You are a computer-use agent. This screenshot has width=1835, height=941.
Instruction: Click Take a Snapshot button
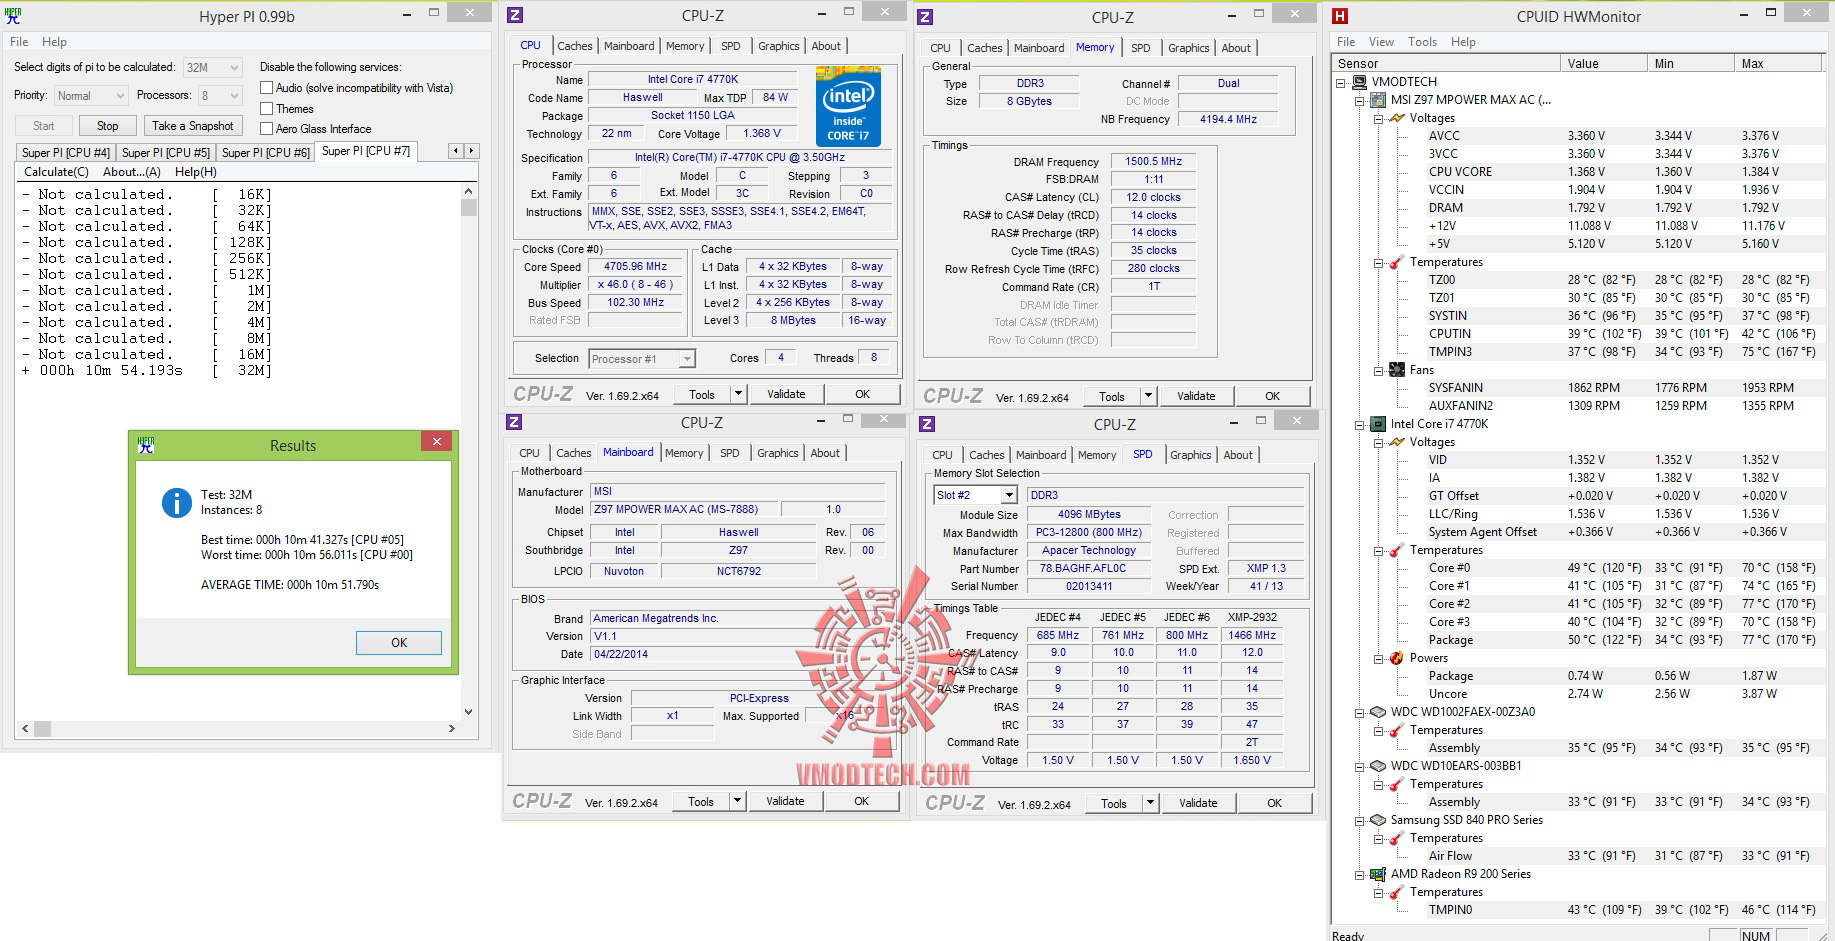193,126
